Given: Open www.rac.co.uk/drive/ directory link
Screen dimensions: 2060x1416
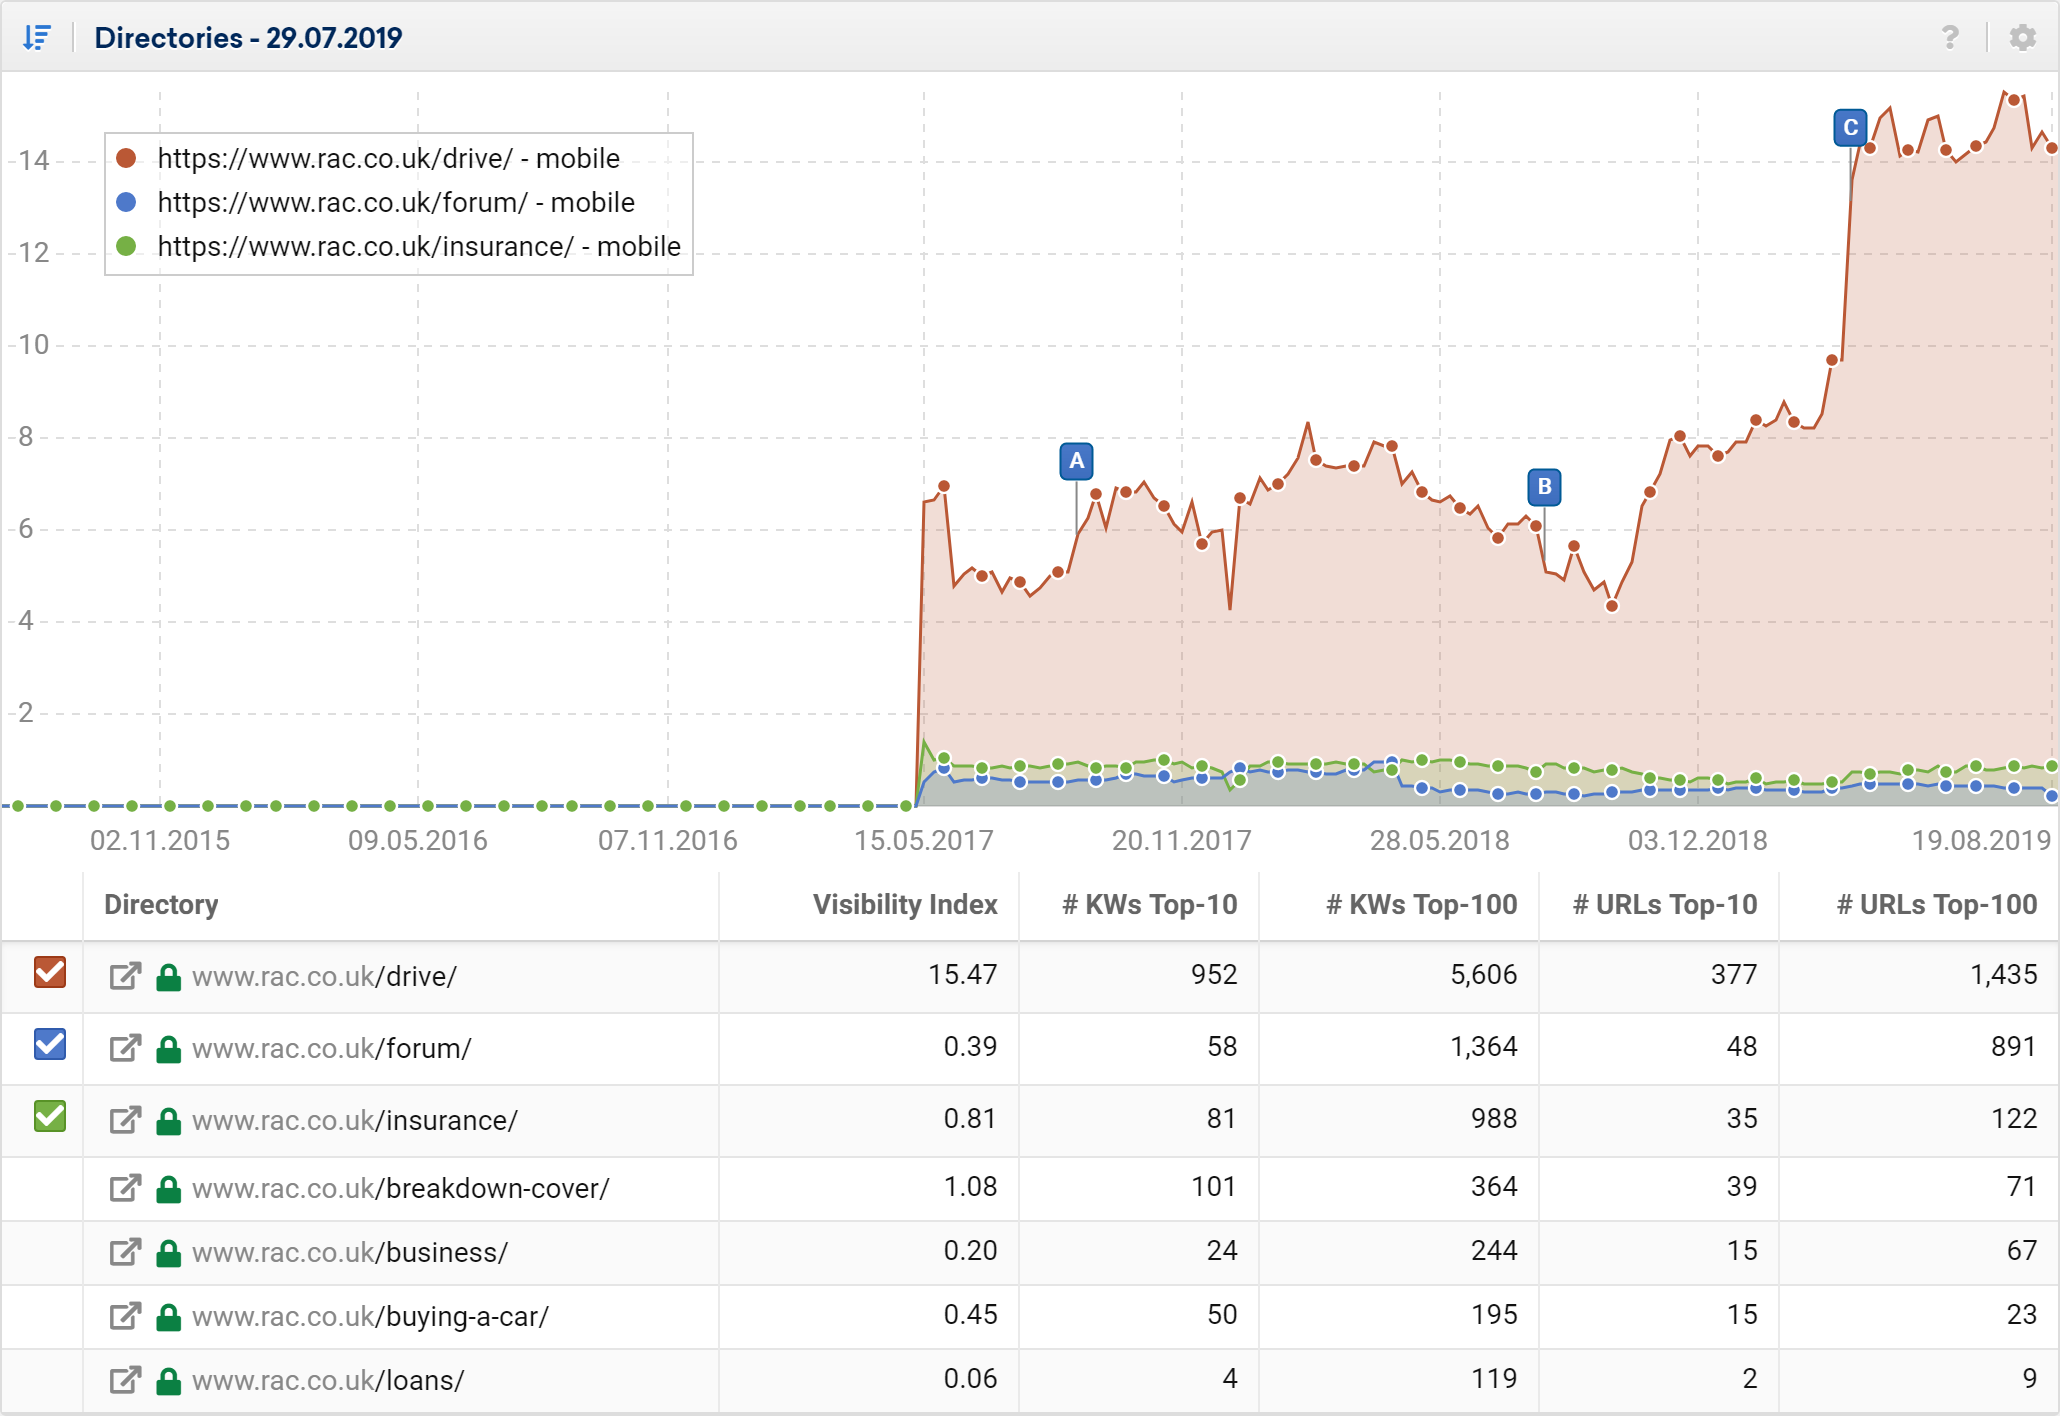Looking at the screenshot, I should point(325,976).
